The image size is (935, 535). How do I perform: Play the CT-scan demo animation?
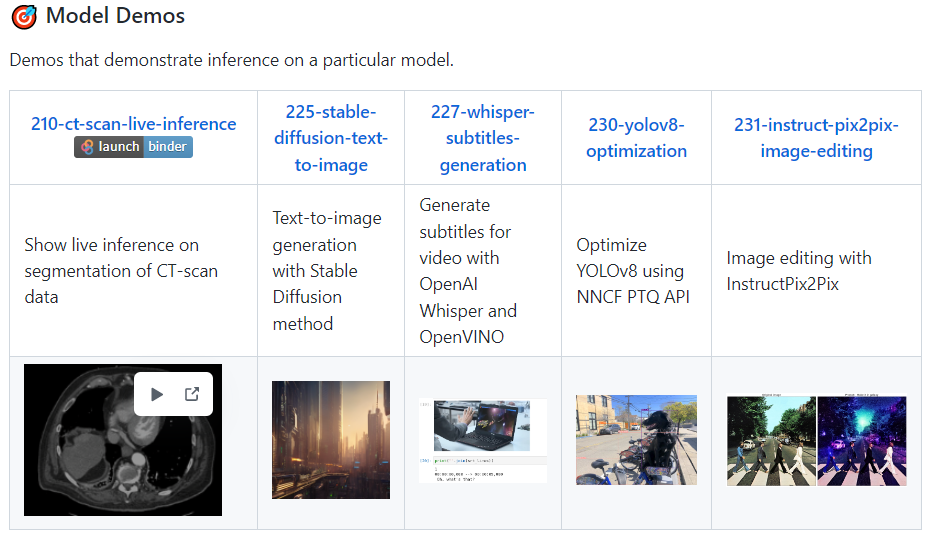[156, 394]
